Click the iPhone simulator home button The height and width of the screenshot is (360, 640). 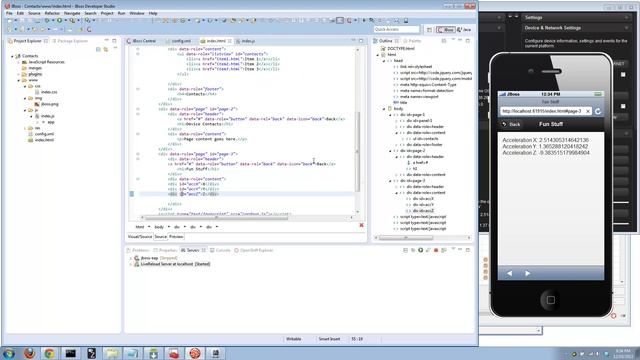coord(550,300)
